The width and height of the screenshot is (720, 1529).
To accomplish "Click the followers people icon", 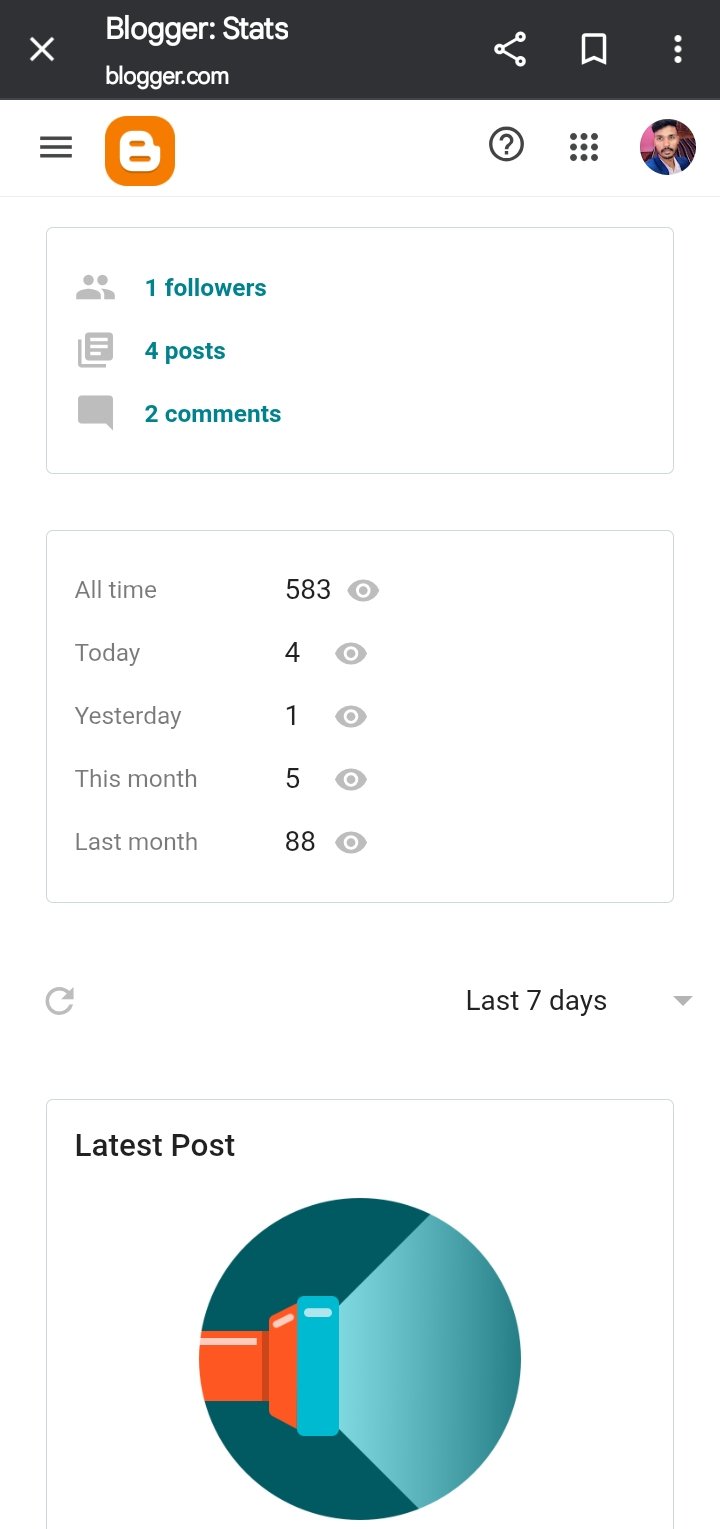I will point(96,288).
